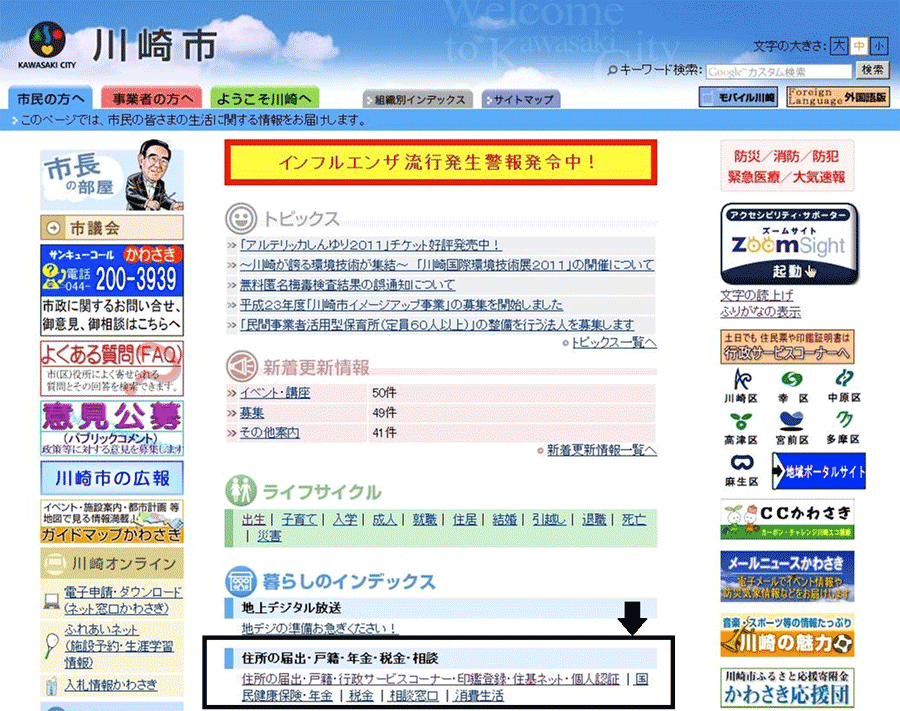
Task: Click the 電子申請・ダウンロード link
Action: click(123, 600)
